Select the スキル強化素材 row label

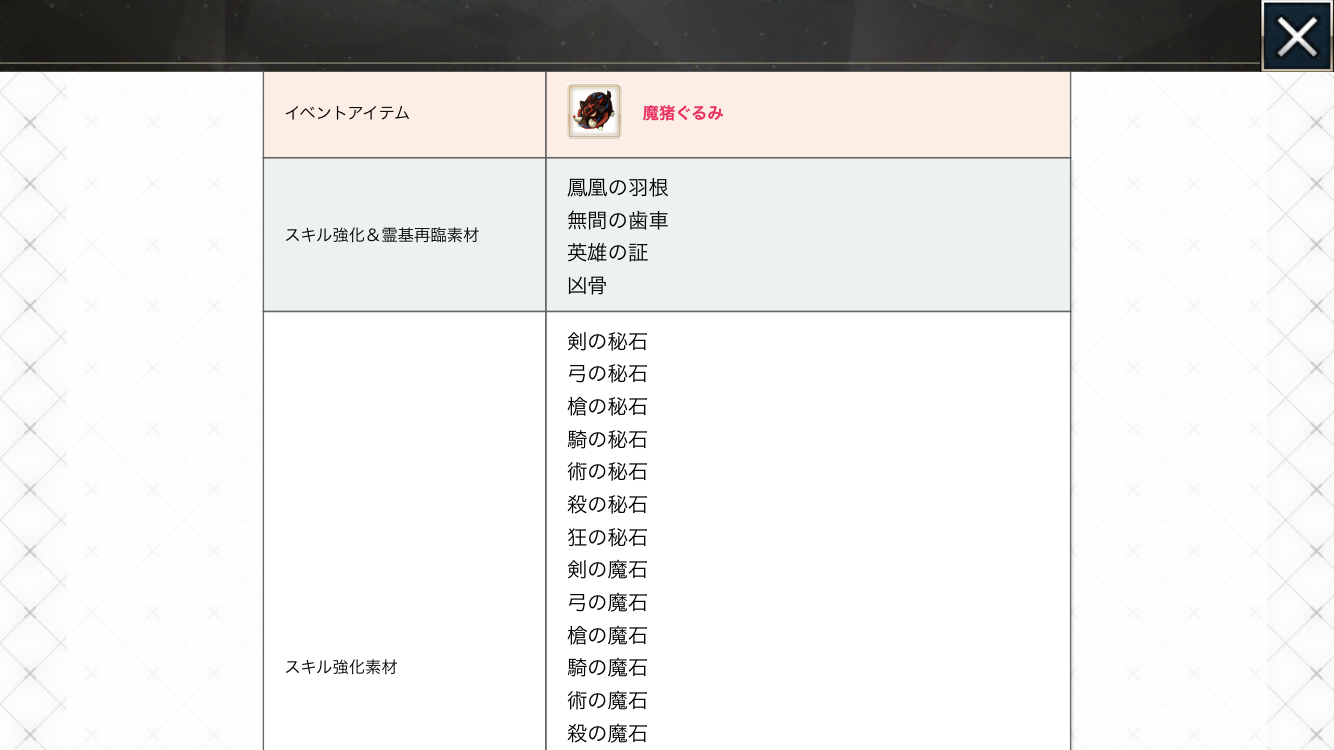341,667
